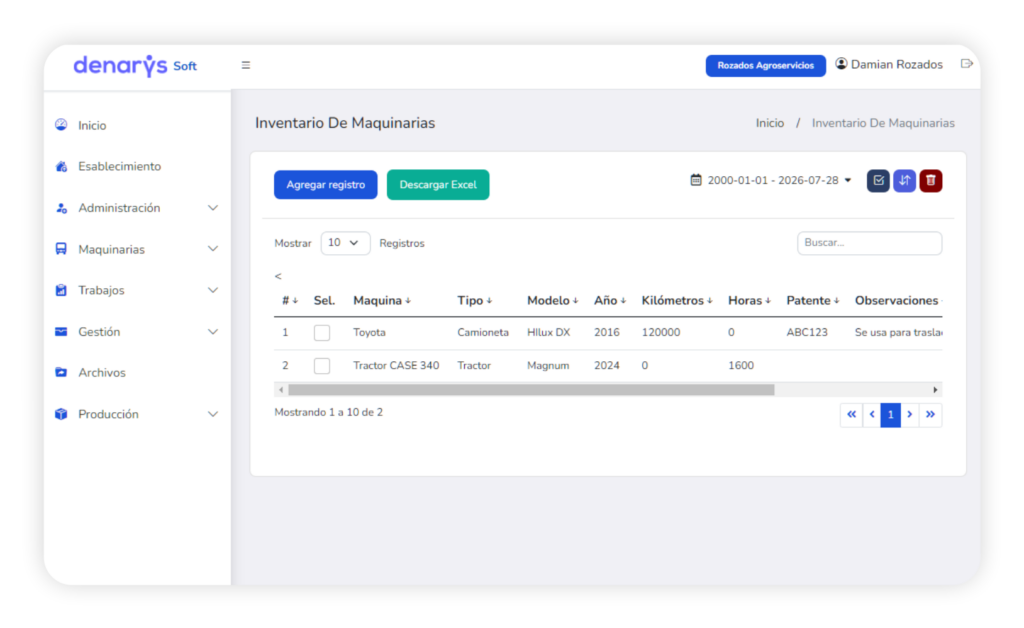The width and height of the screenshot is (1024, 628).
Task: Expand the Producción menu chevron
Action: (213, 414)
